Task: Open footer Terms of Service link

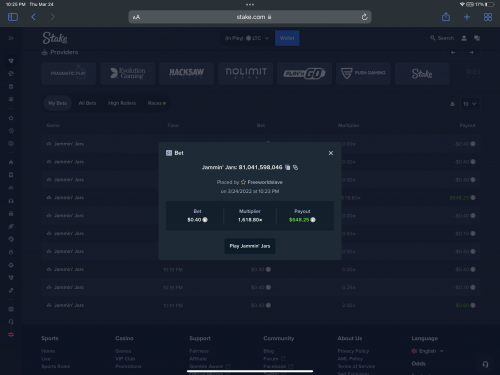Action: pyautogui.click(x=356, y=366)
